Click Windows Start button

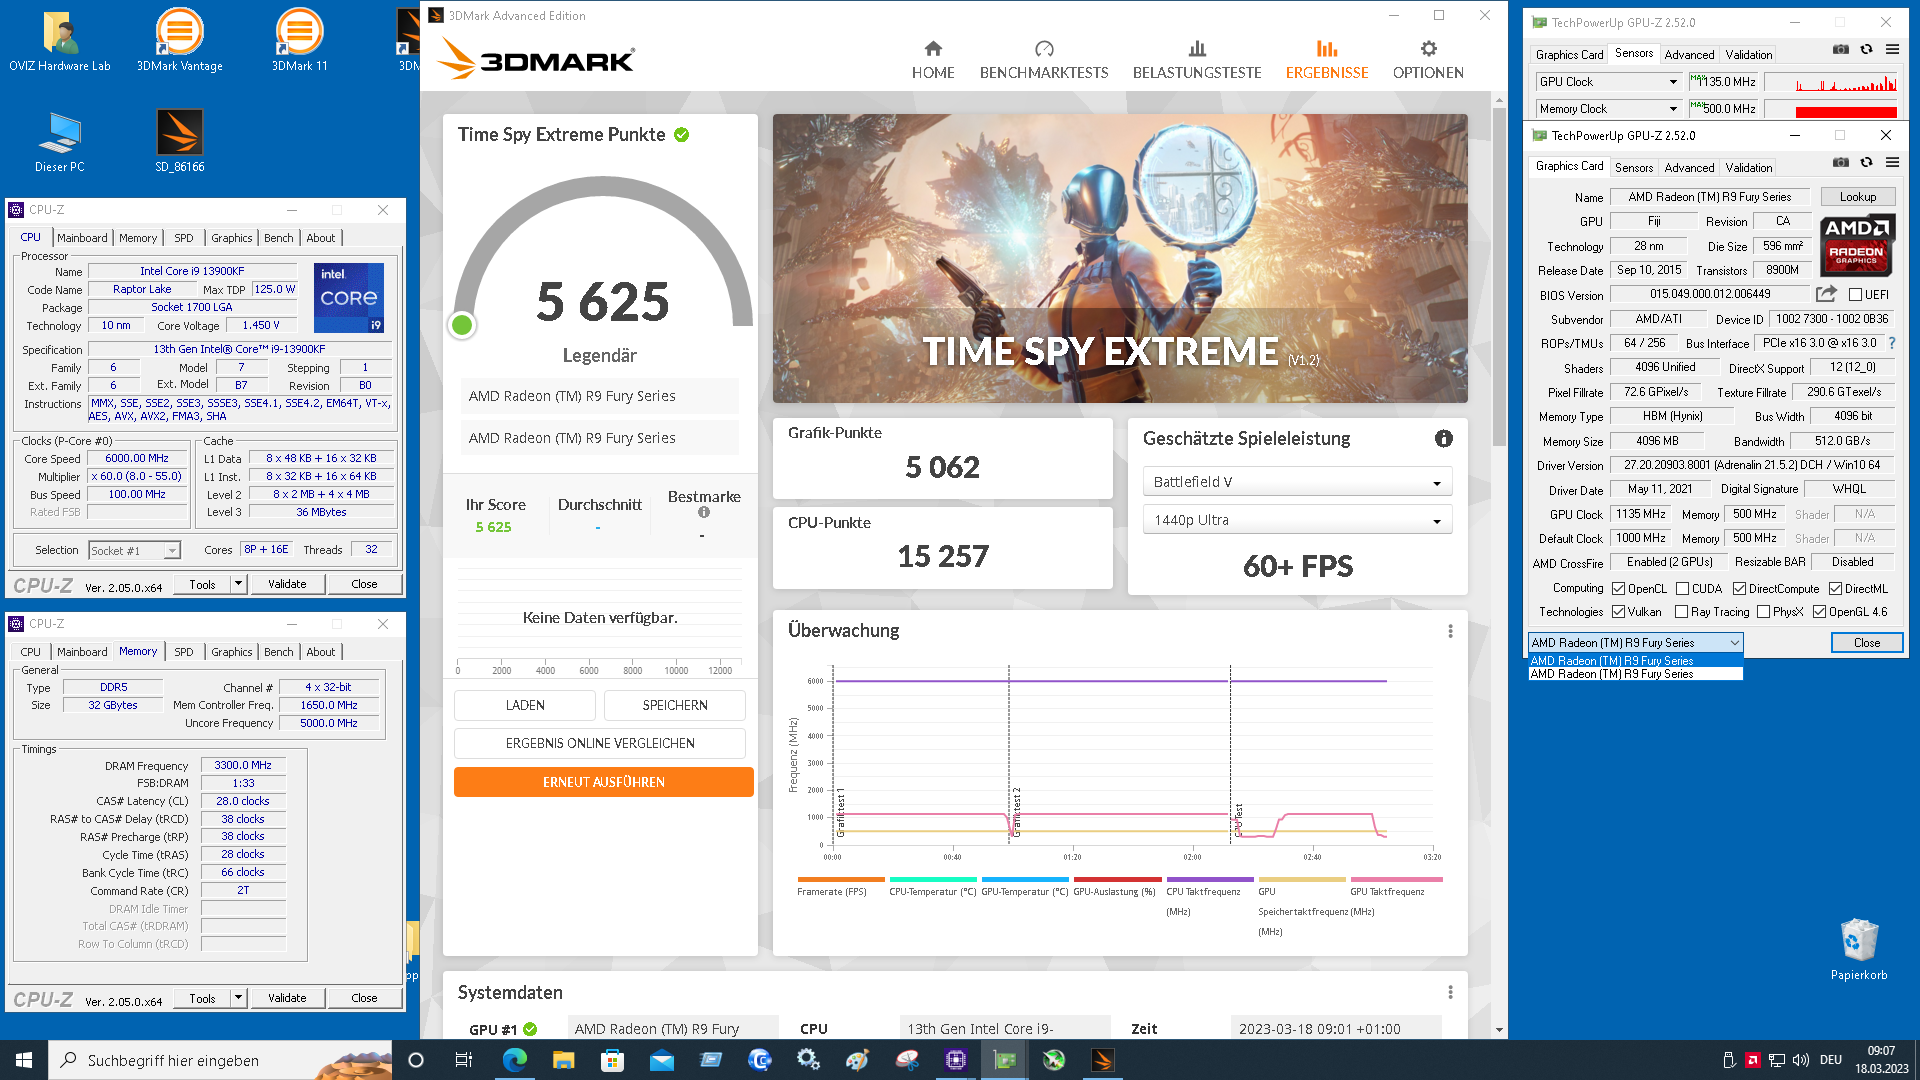24,1060
